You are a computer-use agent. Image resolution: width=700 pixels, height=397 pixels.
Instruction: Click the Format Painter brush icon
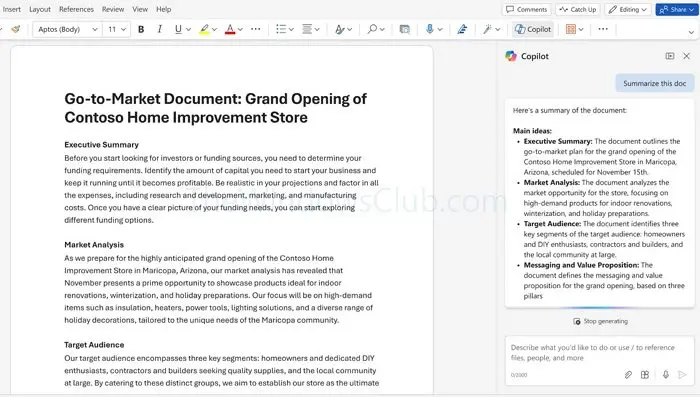16,29
